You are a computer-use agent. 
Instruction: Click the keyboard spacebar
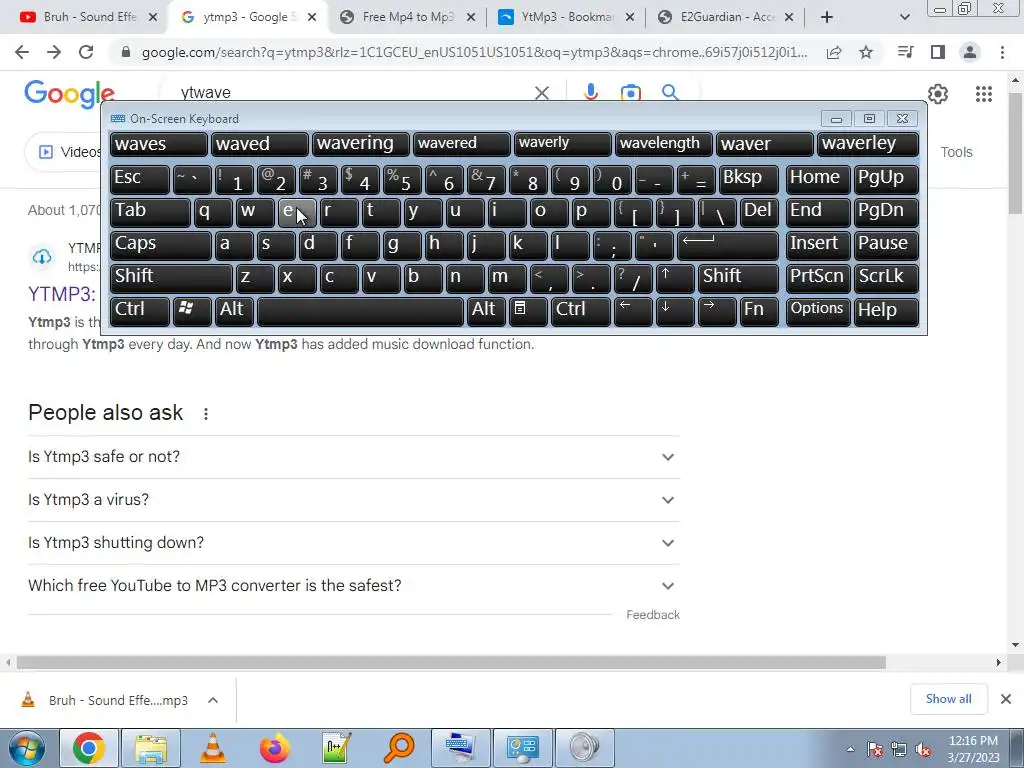pyautogui.click(x=360, y=312)
